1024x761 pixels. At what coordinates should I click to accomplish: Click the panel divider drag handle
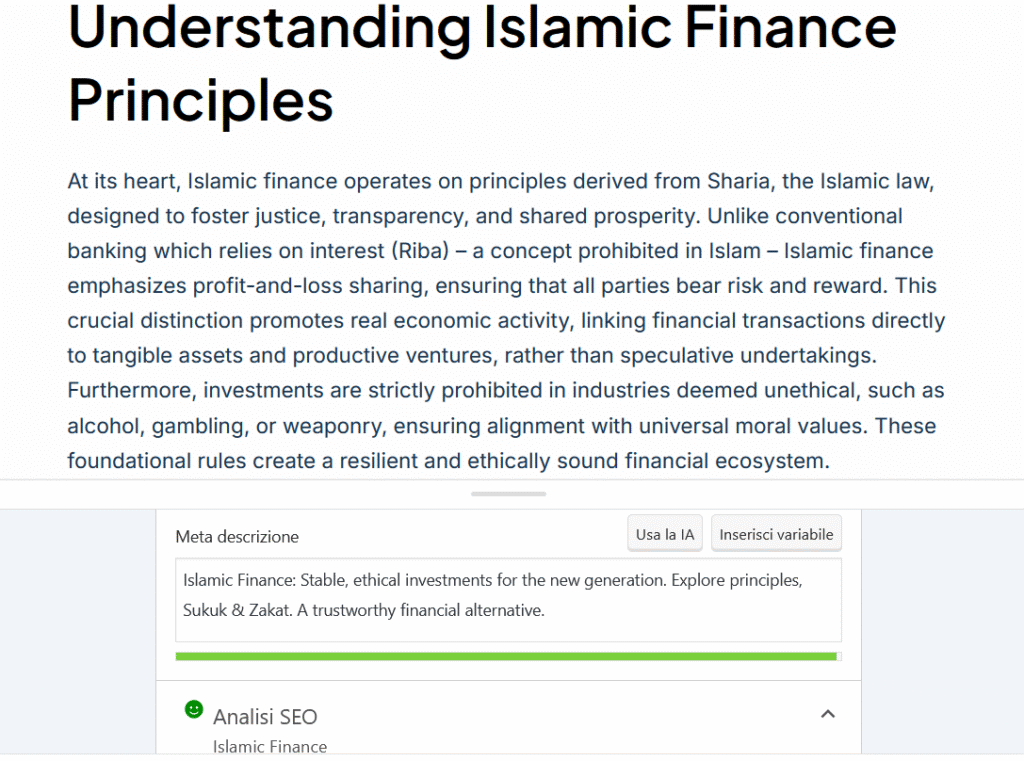[x=508, y=494]
